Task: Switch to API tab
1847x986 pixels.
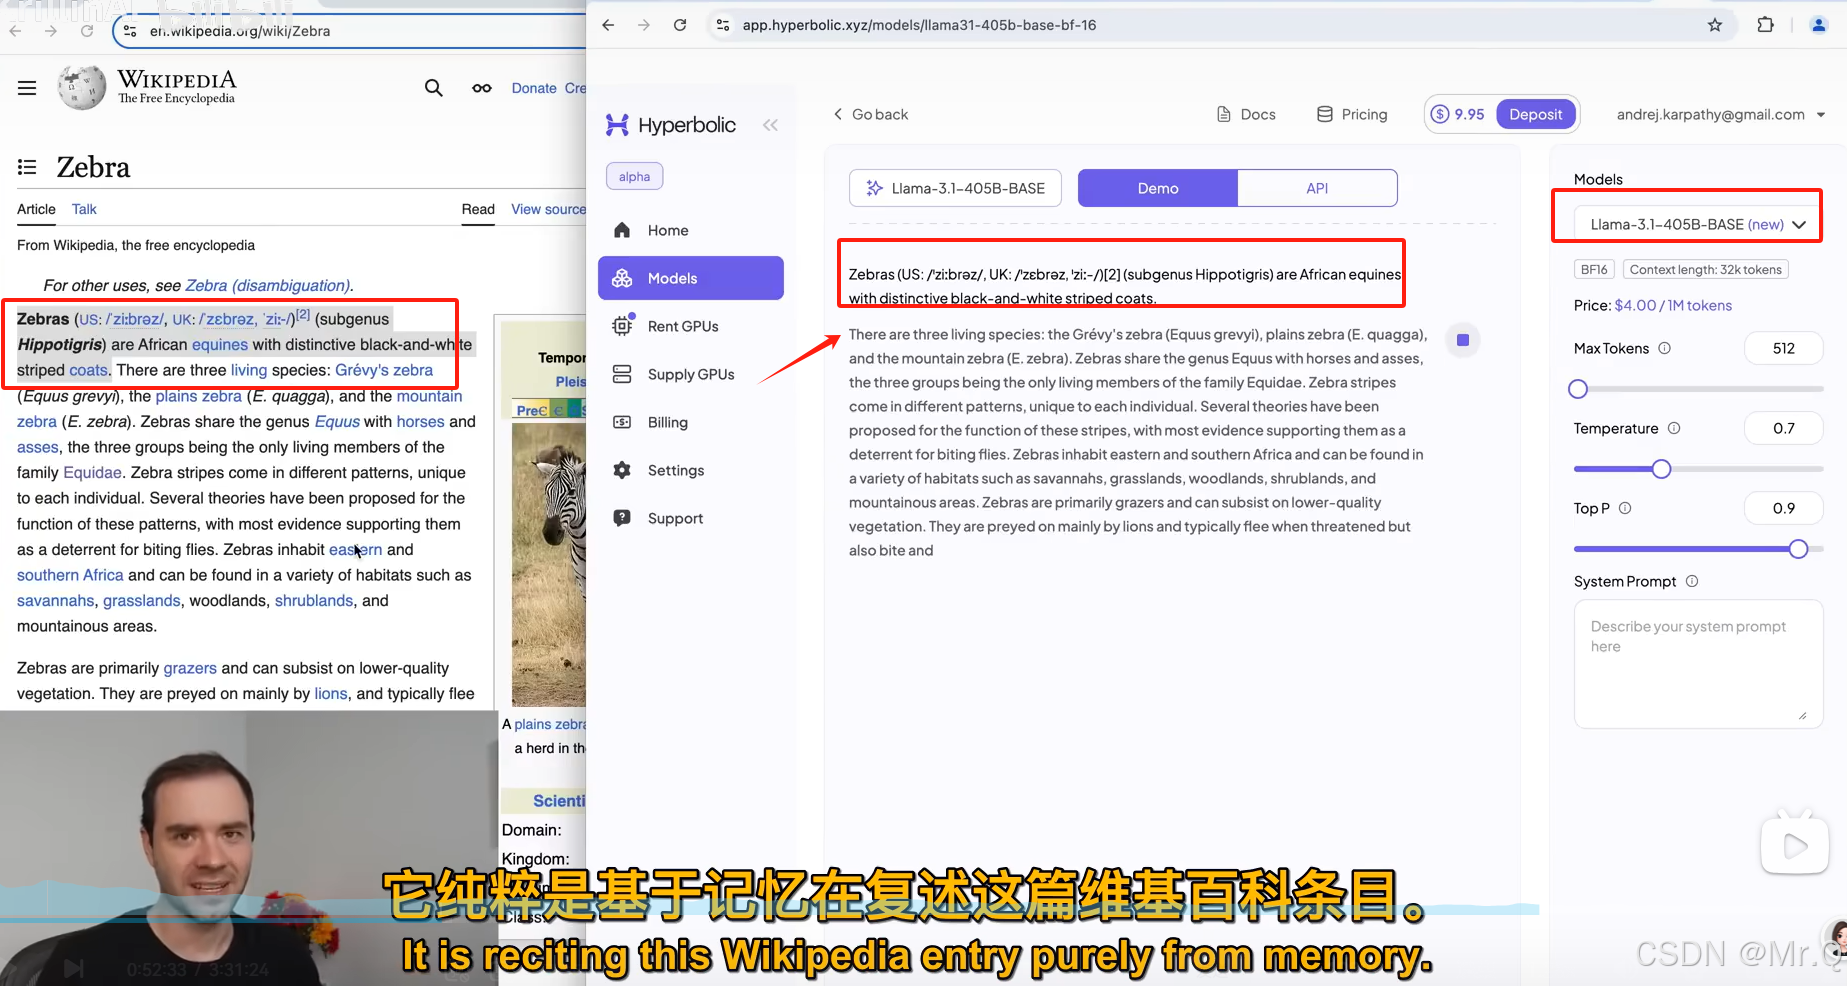Action: coord(1317,188)
